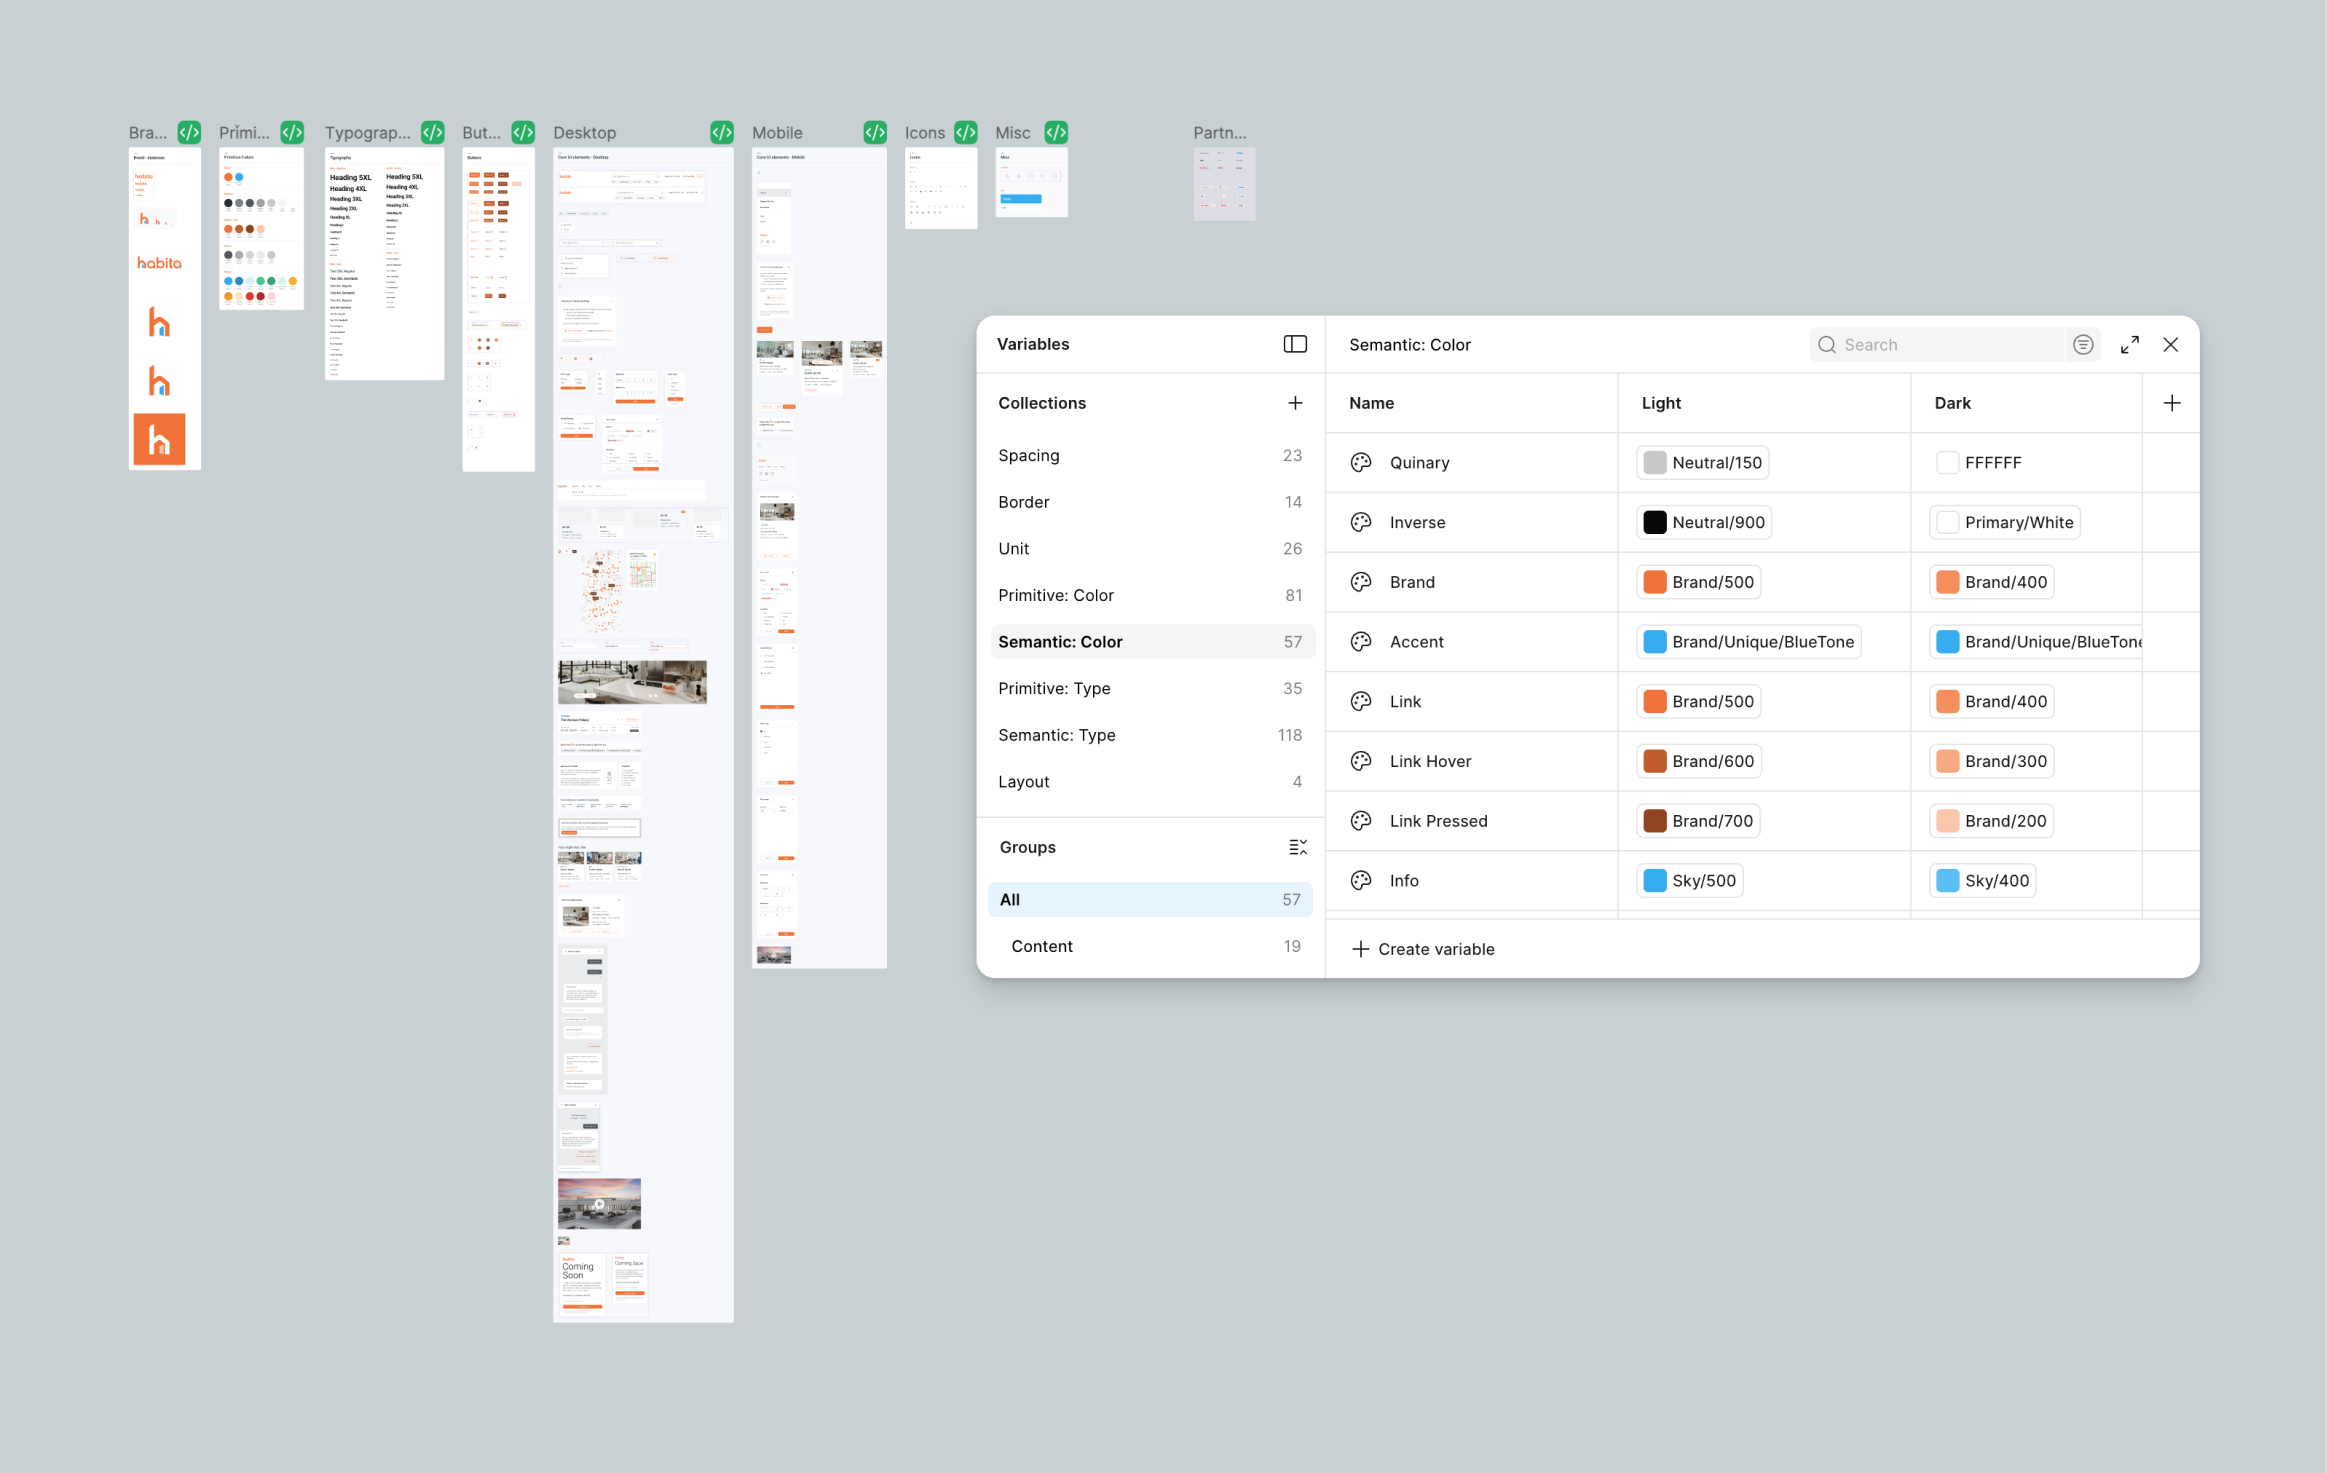The width and height of the screenshot is (2327, 1473).
Task: Click the palette icon for the Info variable
Action: point(1360,881)
